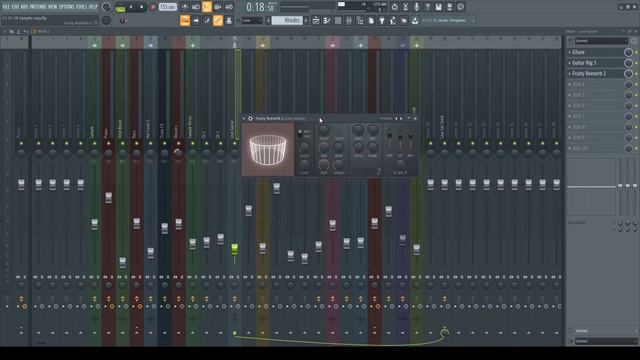
Task: Open the question mark help icon
Action: [427, 7]
